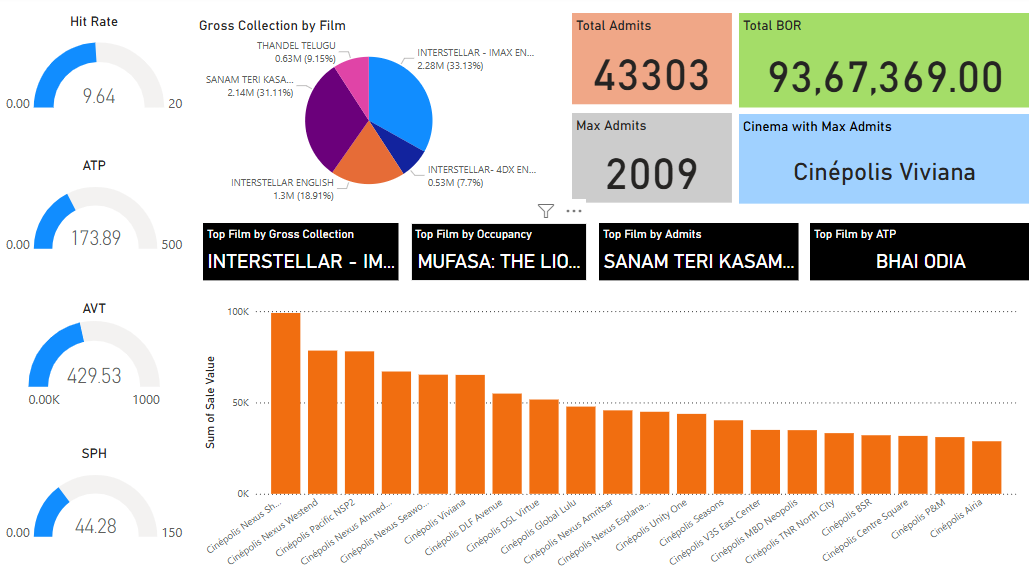Select the Cinépolis Viviana bar
The height and width of the screenshot is (570, 1029).
coord(470,434)
